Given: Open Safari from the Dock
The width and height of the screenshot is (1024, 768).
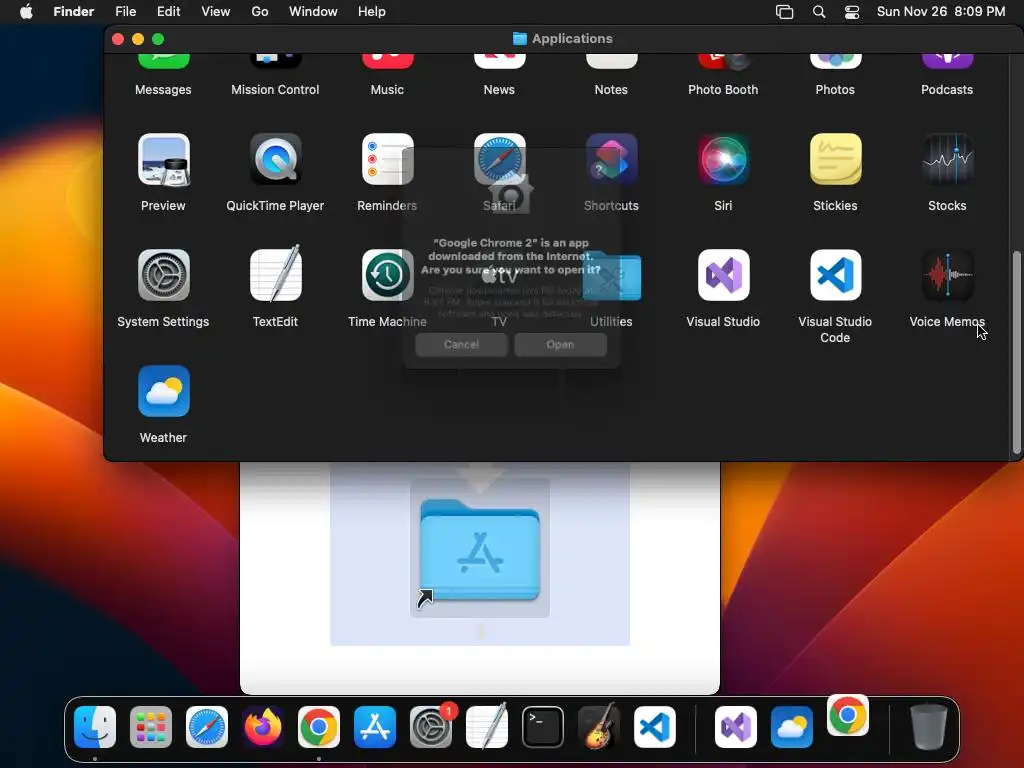Looking at the screenshot, I should (207, 727).
